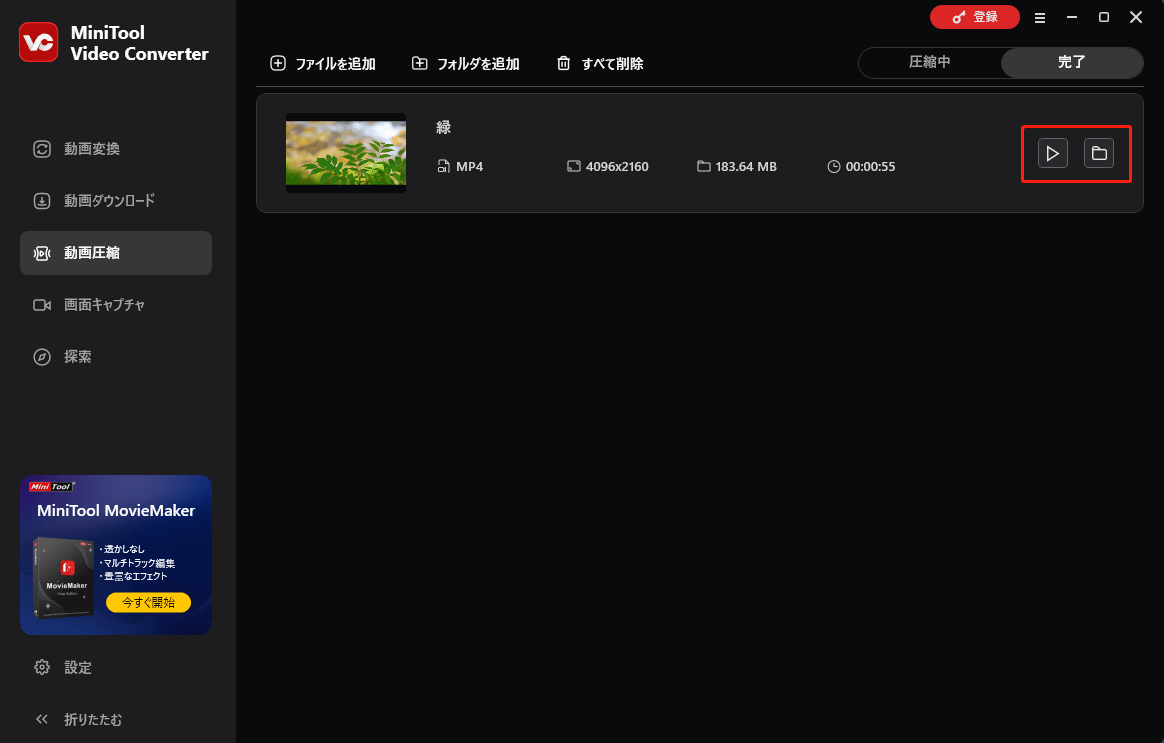Click the MiniTool MovieMaker banner title
Image resolution: width=1164 pixels, height=743 pixels.
[116, 511]
